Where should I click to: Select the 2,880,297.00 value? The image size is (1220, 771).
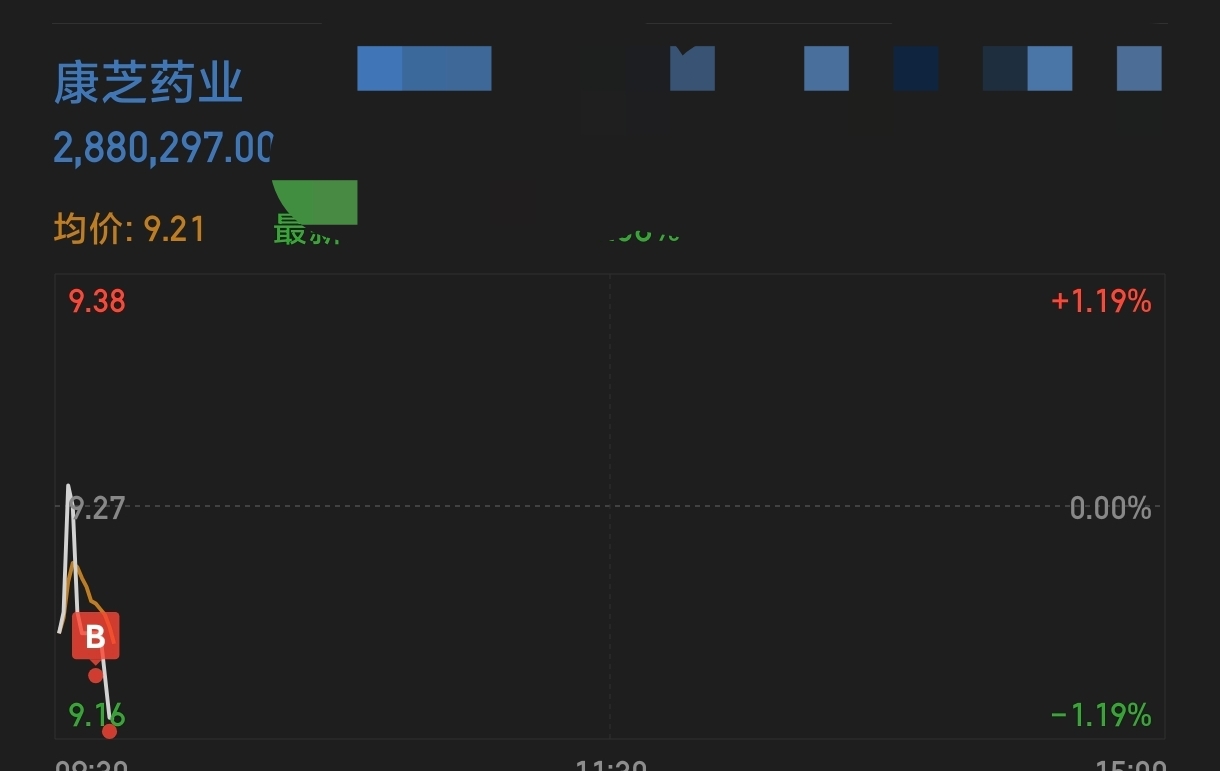point(163,149)
